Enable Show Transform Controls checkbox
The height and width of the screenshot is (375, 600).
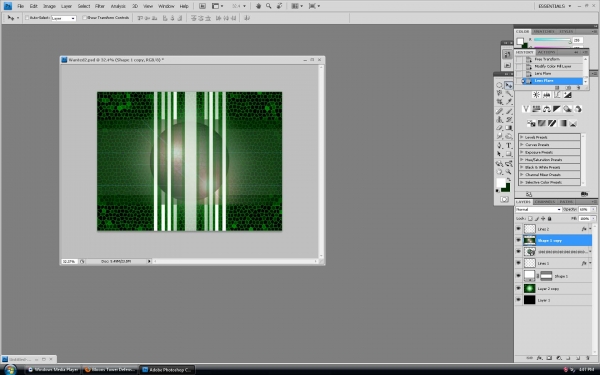tap(84, 18)
